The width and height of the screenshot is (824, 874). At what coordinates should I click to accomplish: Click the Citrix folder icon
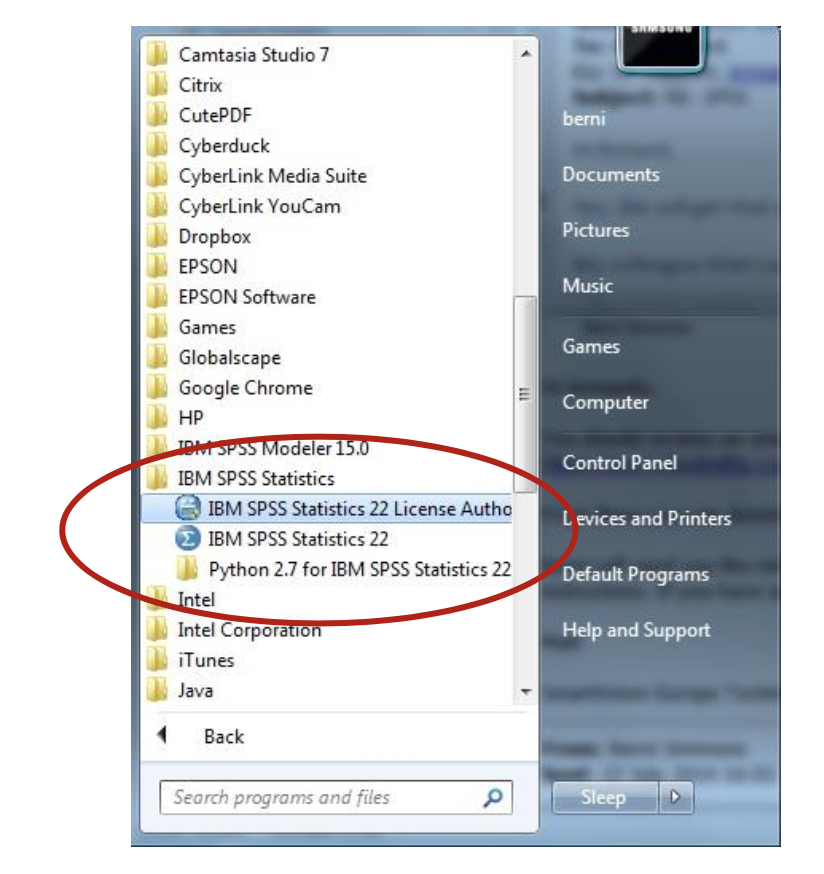tap(158, 85)
